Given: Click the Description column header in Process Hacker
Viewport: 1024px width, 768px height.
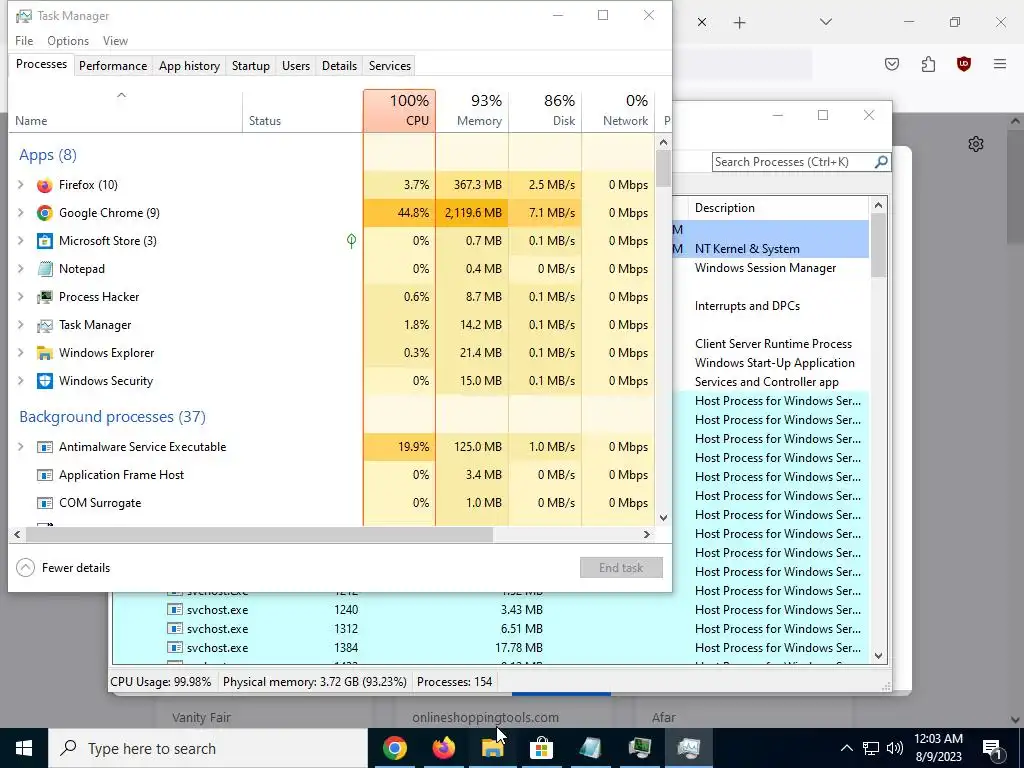Looking at the screenshot, I should pyautogui.click(x=778, y=208).
